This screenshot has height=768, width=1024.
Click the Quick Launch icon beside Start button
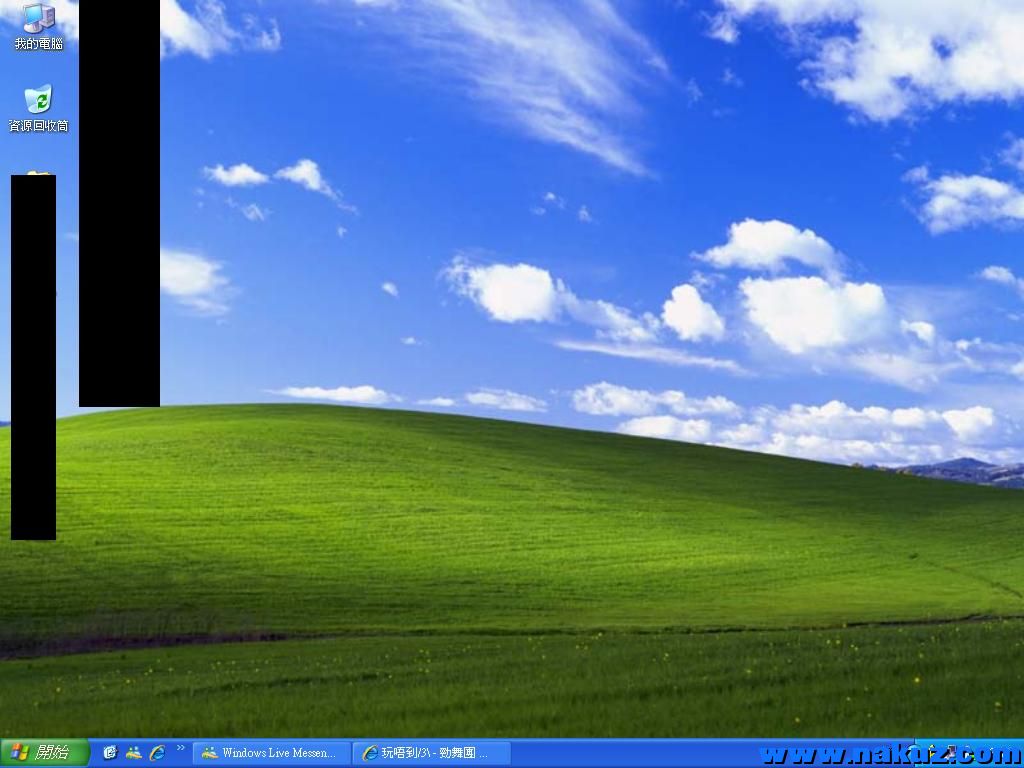point(110,753)
